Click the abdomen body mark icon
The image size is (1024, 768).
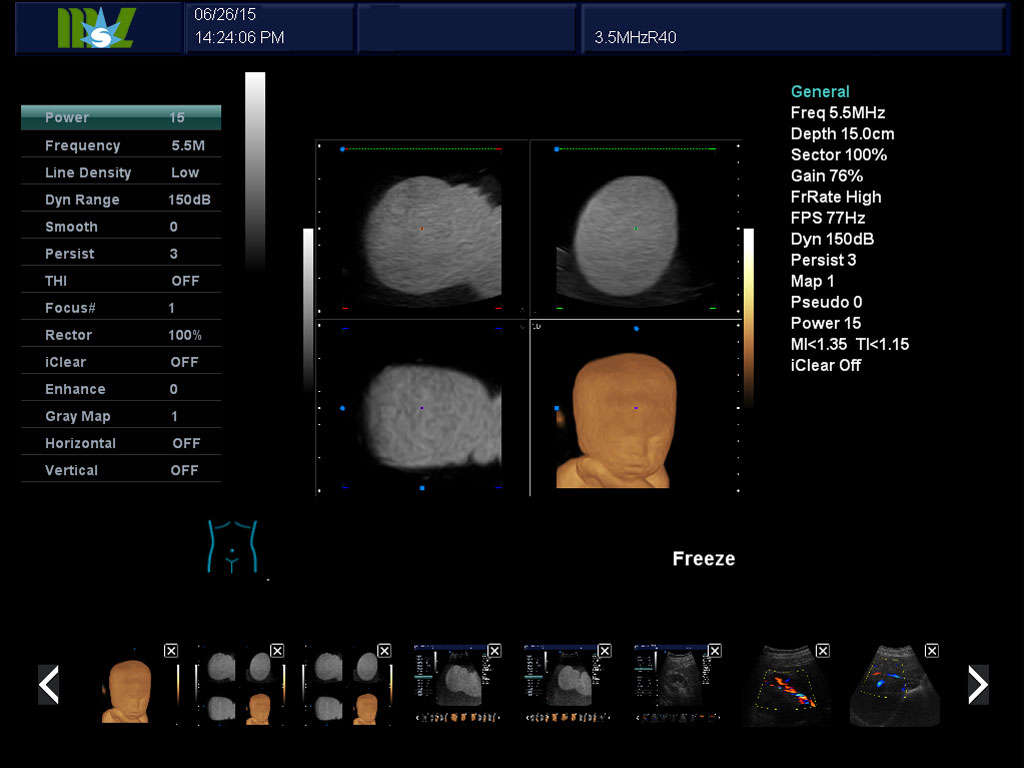(x=232, y=547)
